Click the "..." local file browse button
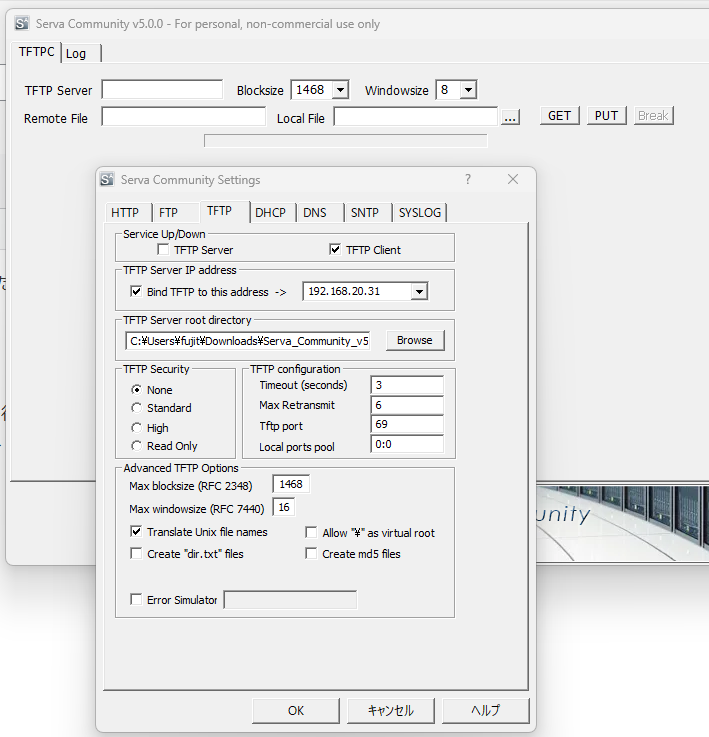709x737 pixels. [x=510, y=117]
